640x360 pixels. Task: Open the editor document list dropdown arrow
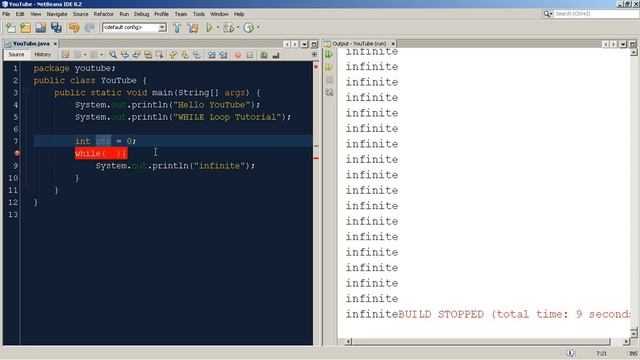click(x=304, y=44)
